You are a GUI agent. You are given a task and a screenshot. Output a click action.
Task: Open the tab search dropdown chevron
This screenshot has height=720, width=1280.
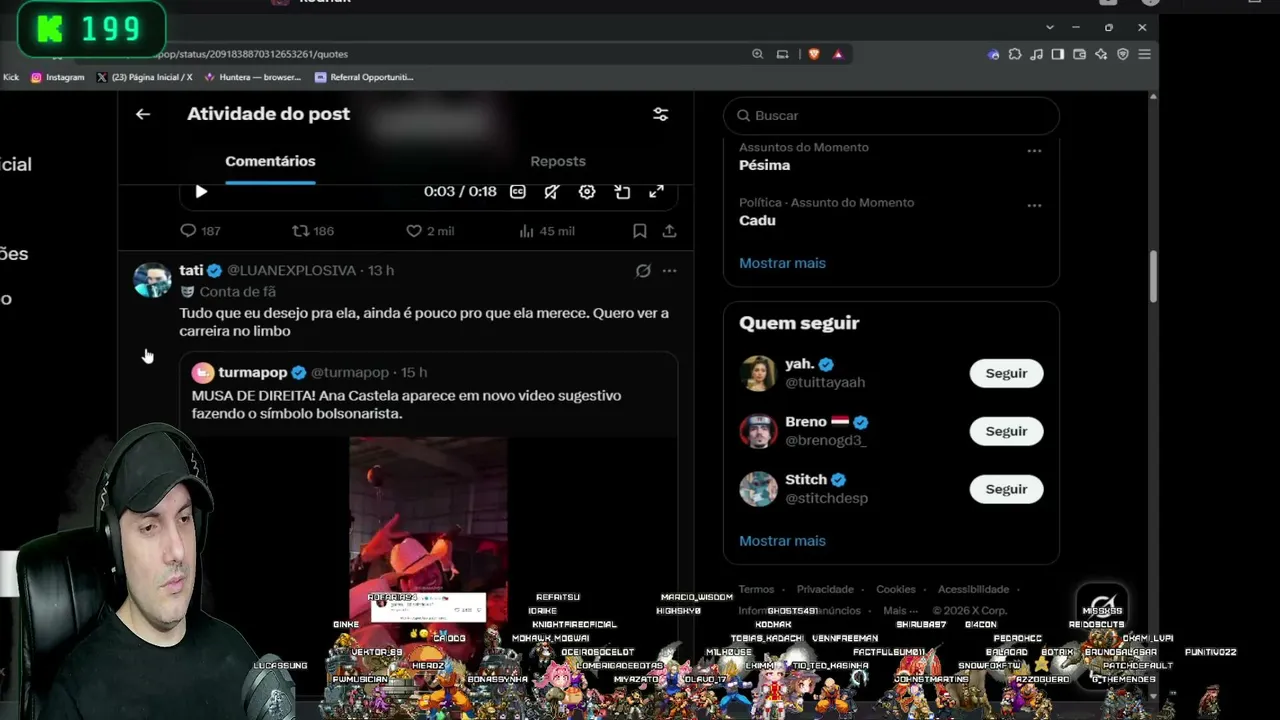pos(1050,27)
